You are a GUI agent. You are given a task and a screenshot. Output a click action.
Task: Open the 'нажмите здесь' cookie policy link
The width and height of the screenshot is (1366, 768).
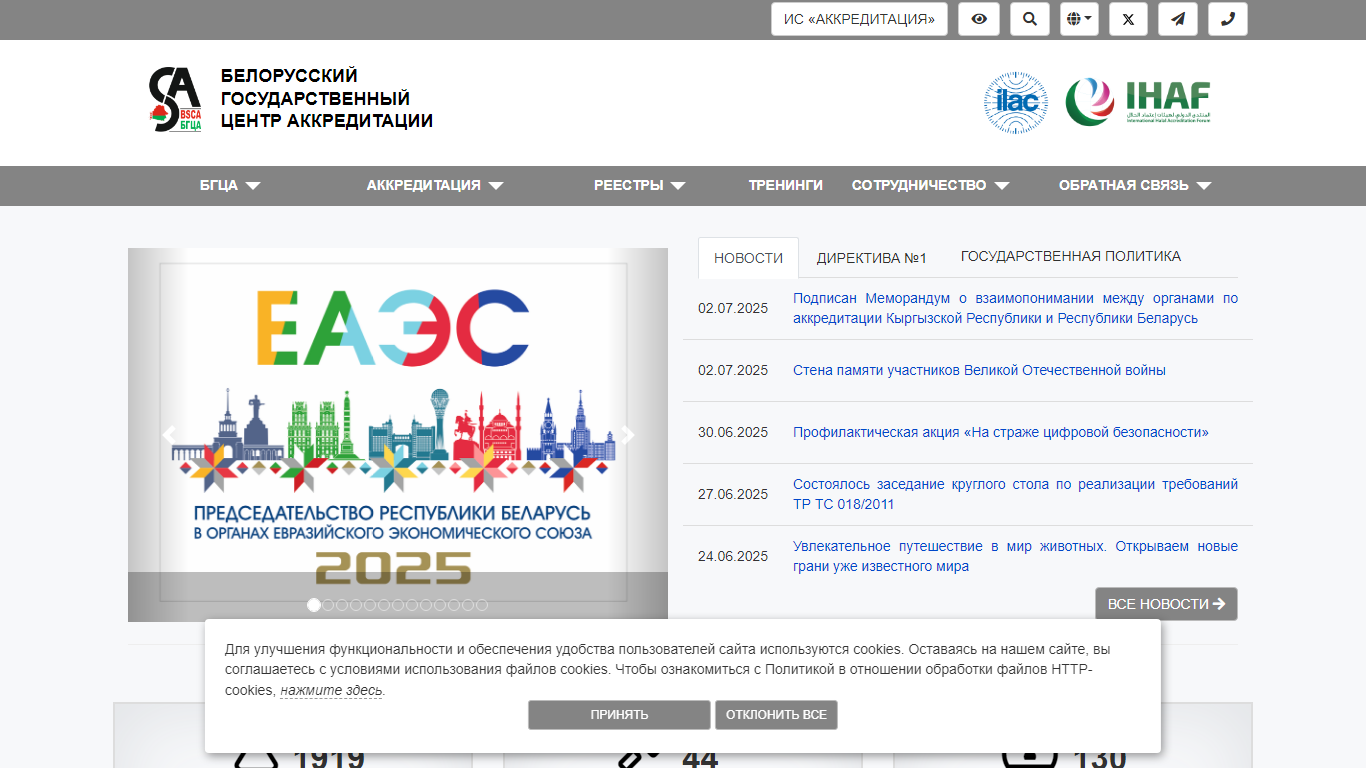click(x=331, y=690)
